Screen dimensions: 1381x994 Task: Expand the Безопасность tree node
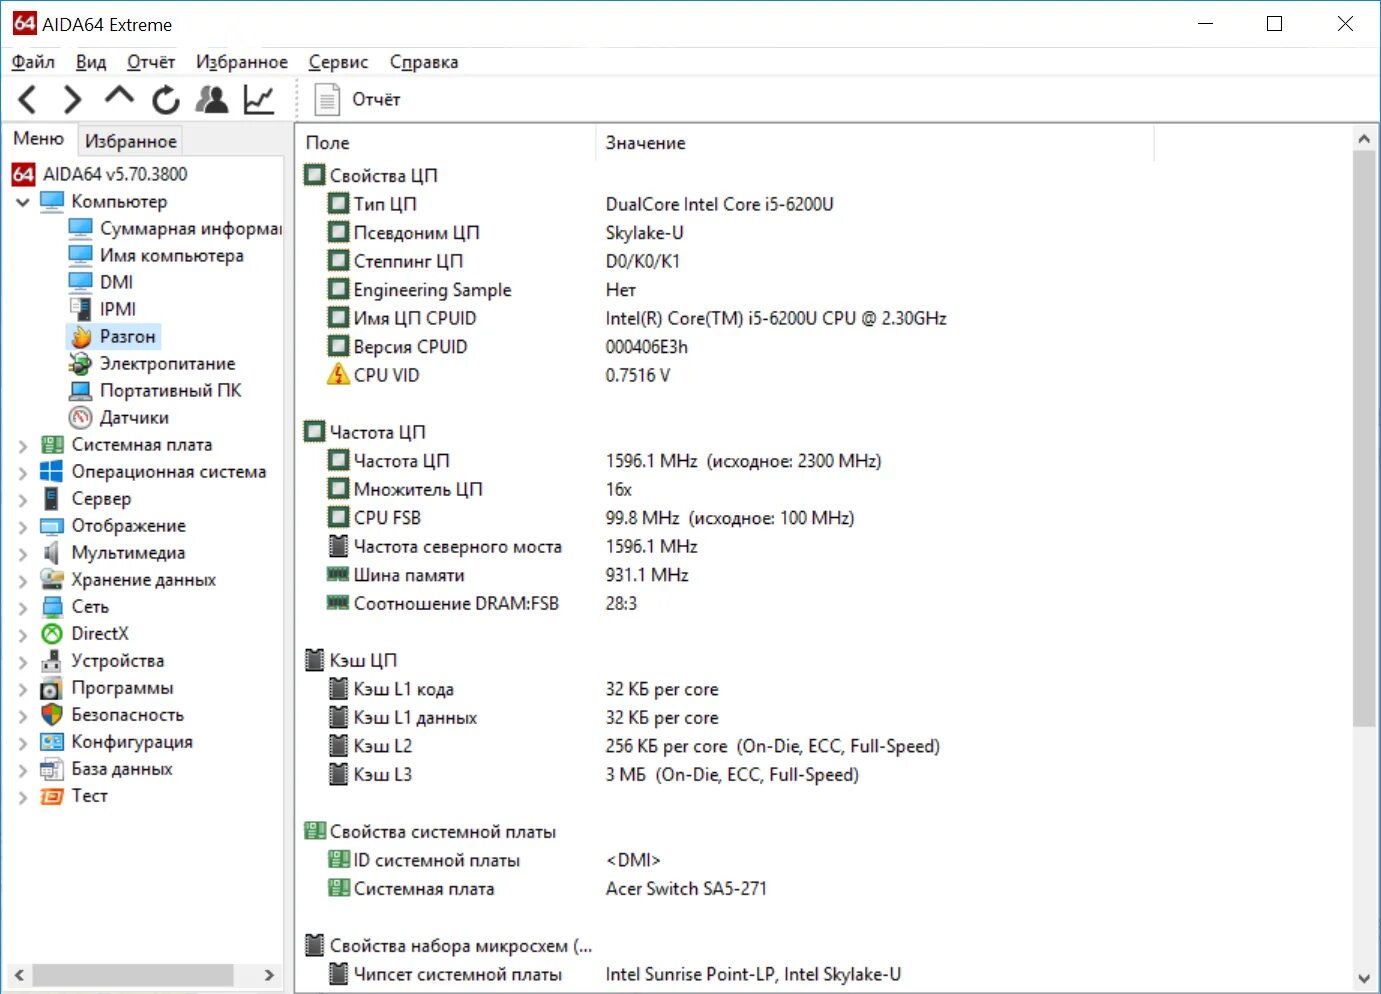pyautogui.click(x=23, y=715)
